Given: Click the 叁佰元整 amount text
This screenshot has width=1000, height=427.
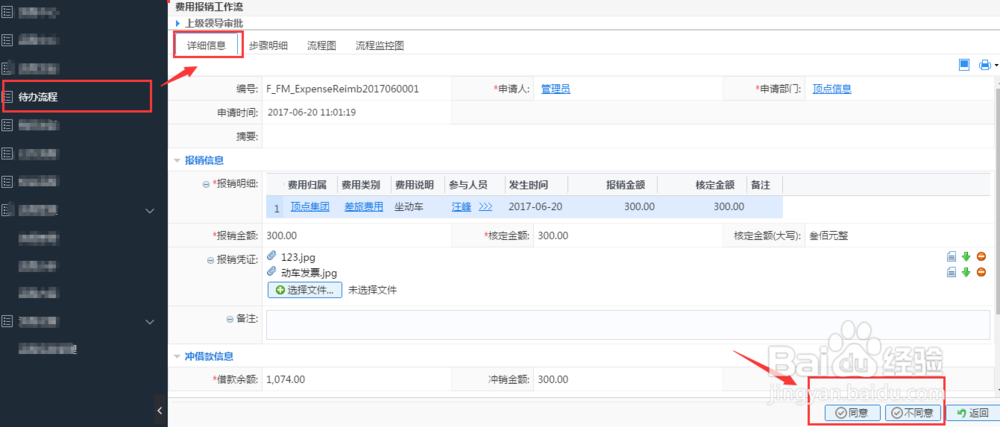Looking at the screenshot, I should [827, 236].
